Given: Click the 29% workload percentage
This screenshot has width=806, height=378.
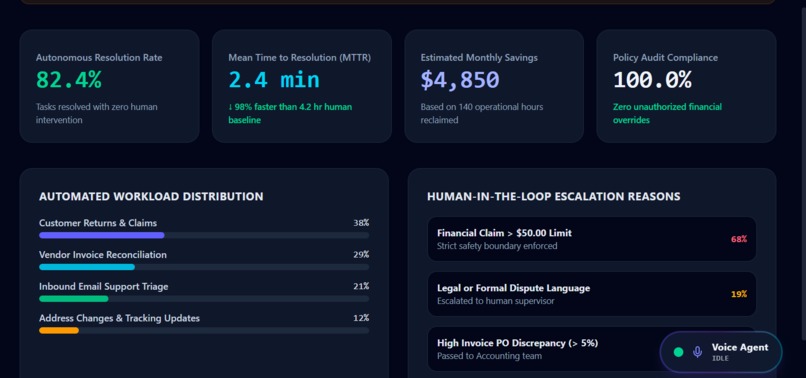Looking at the screenshot, I should (361, 255).
